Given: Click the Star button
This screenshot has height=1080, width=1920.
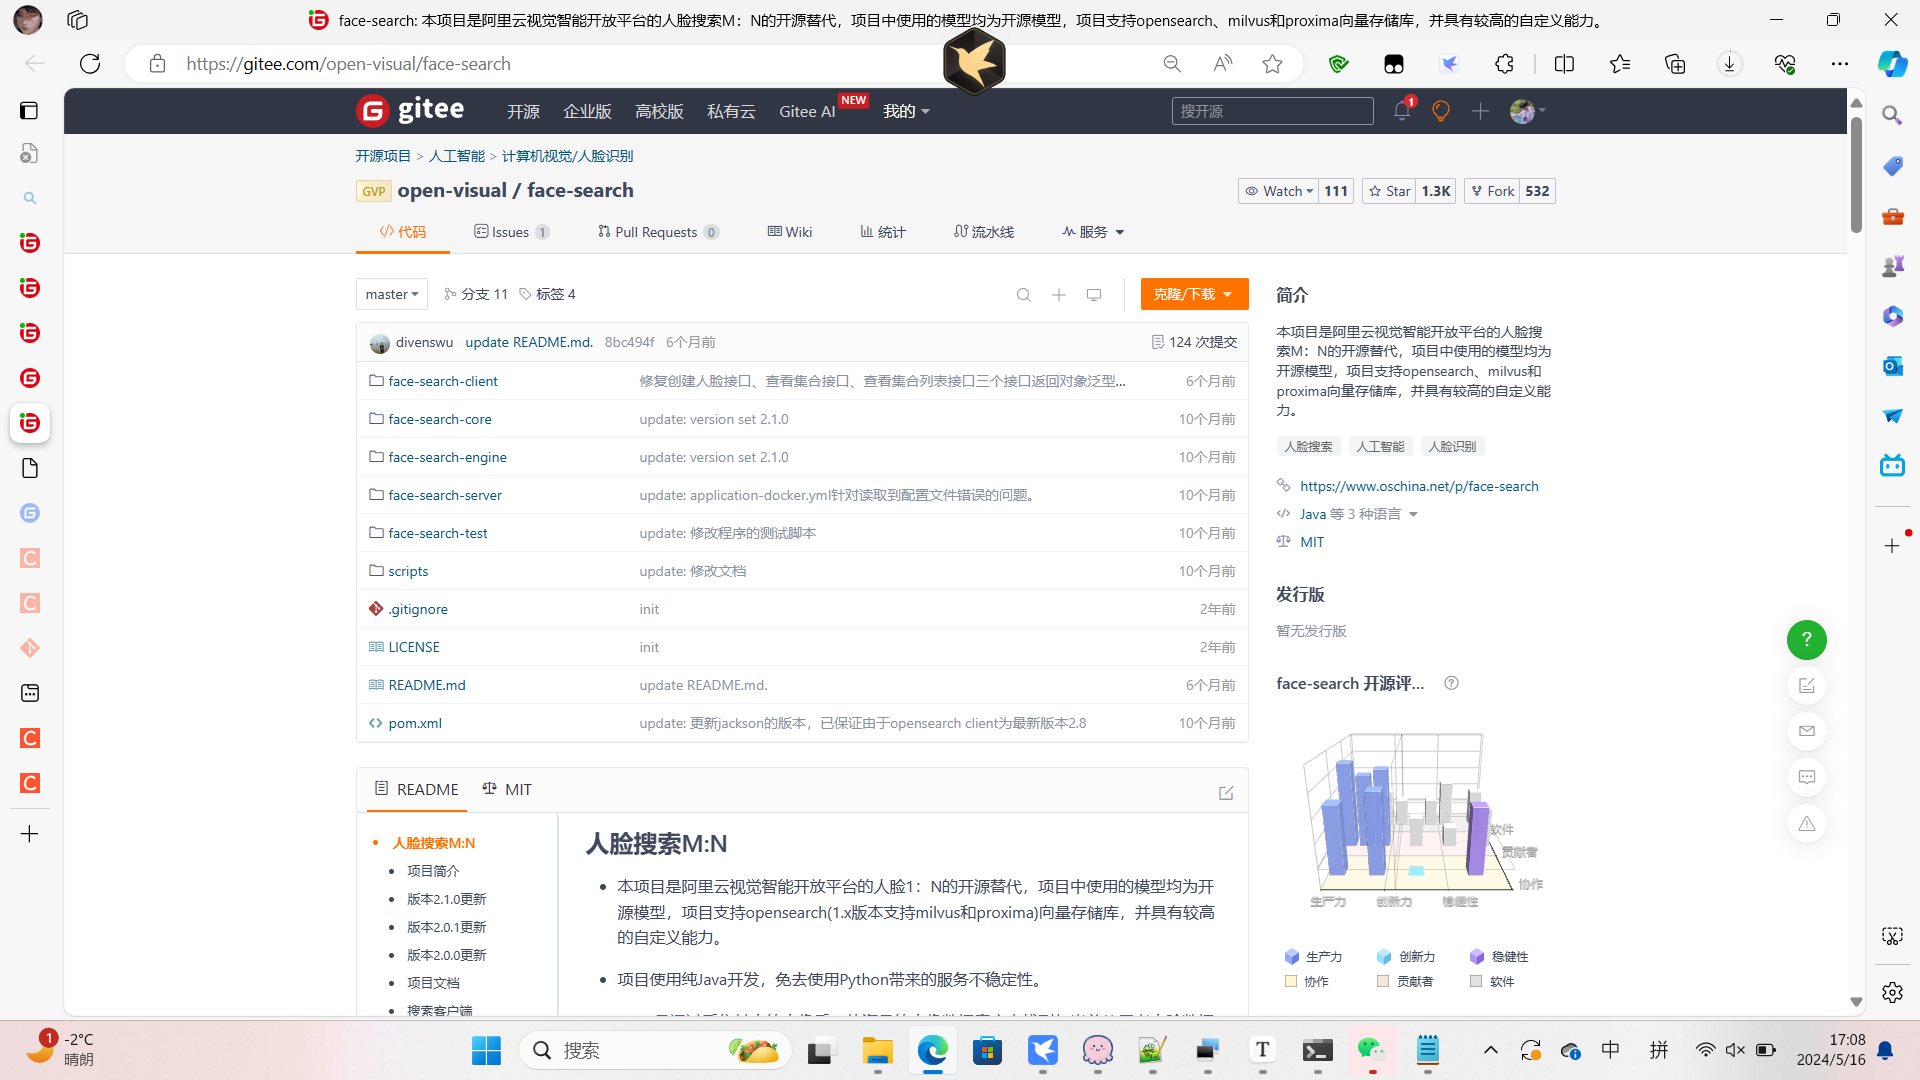Looking at the screenshot, I should point(1389,191).
